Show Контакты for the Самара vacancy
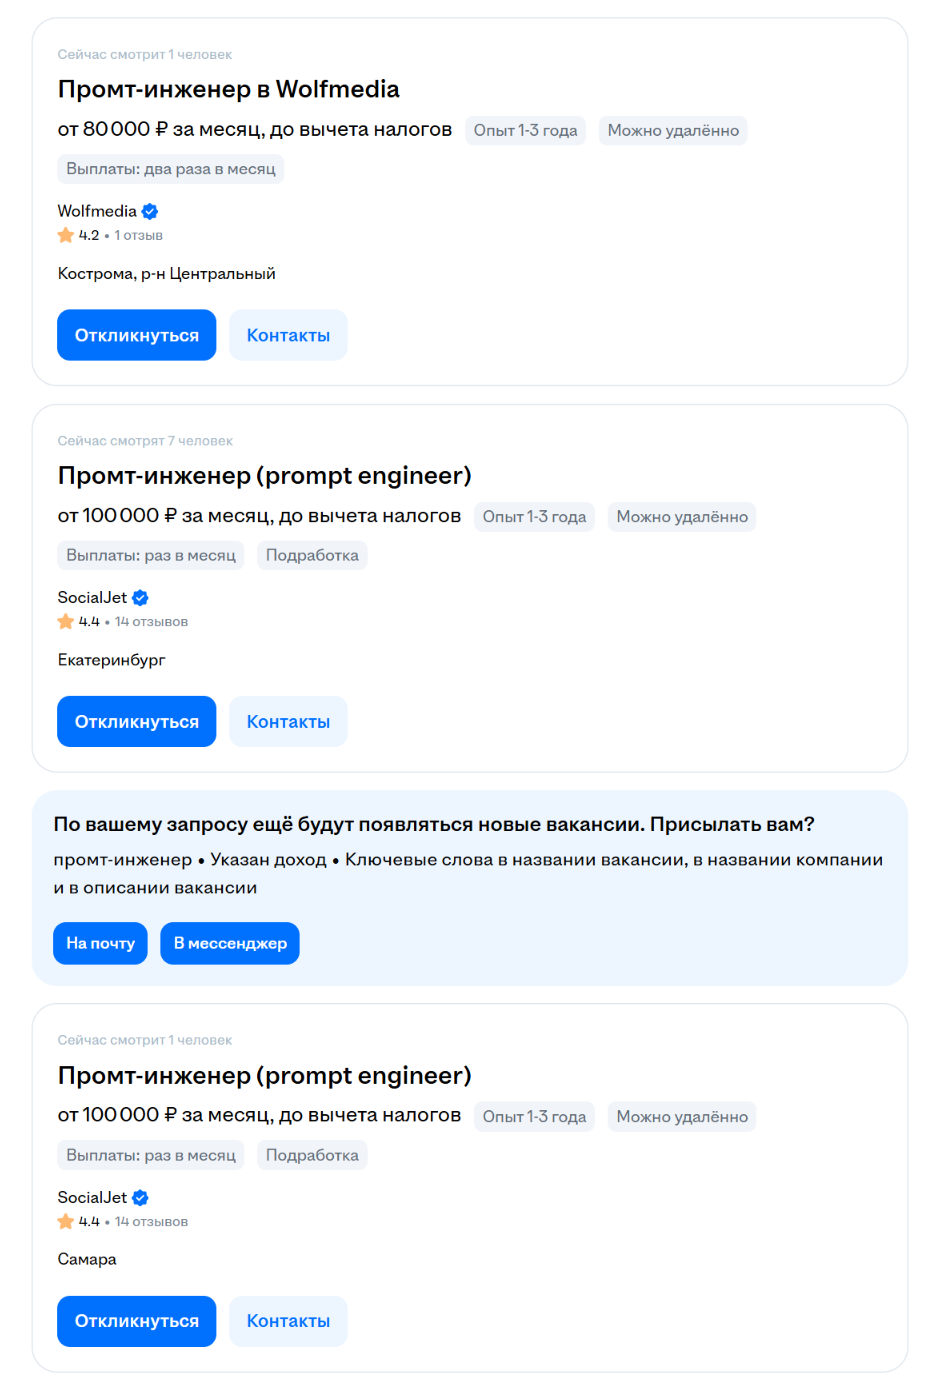Screen dimensions: 938x1377 (288, 1321)
